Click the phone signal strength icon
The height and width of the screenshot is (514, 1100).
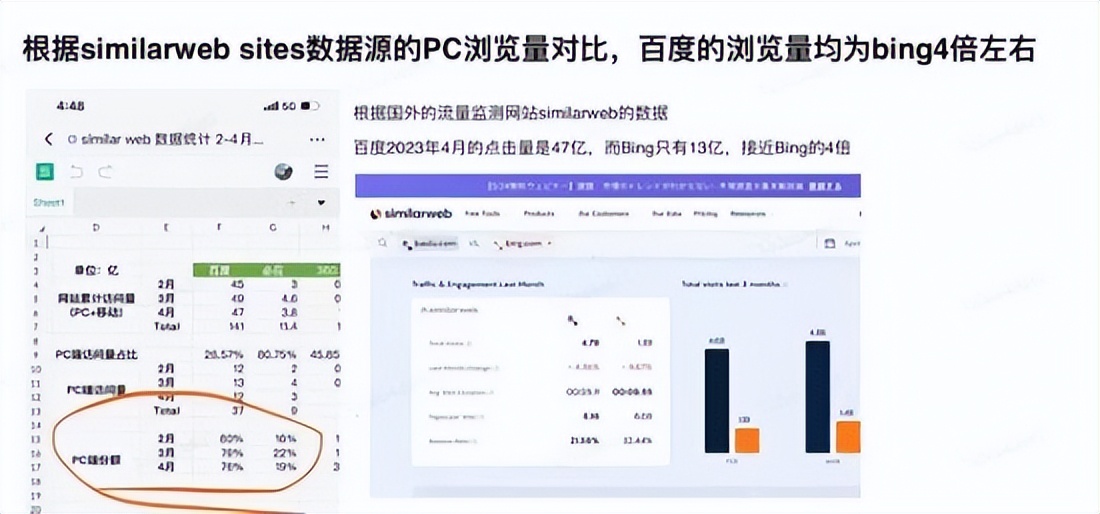tap(271, 106)
